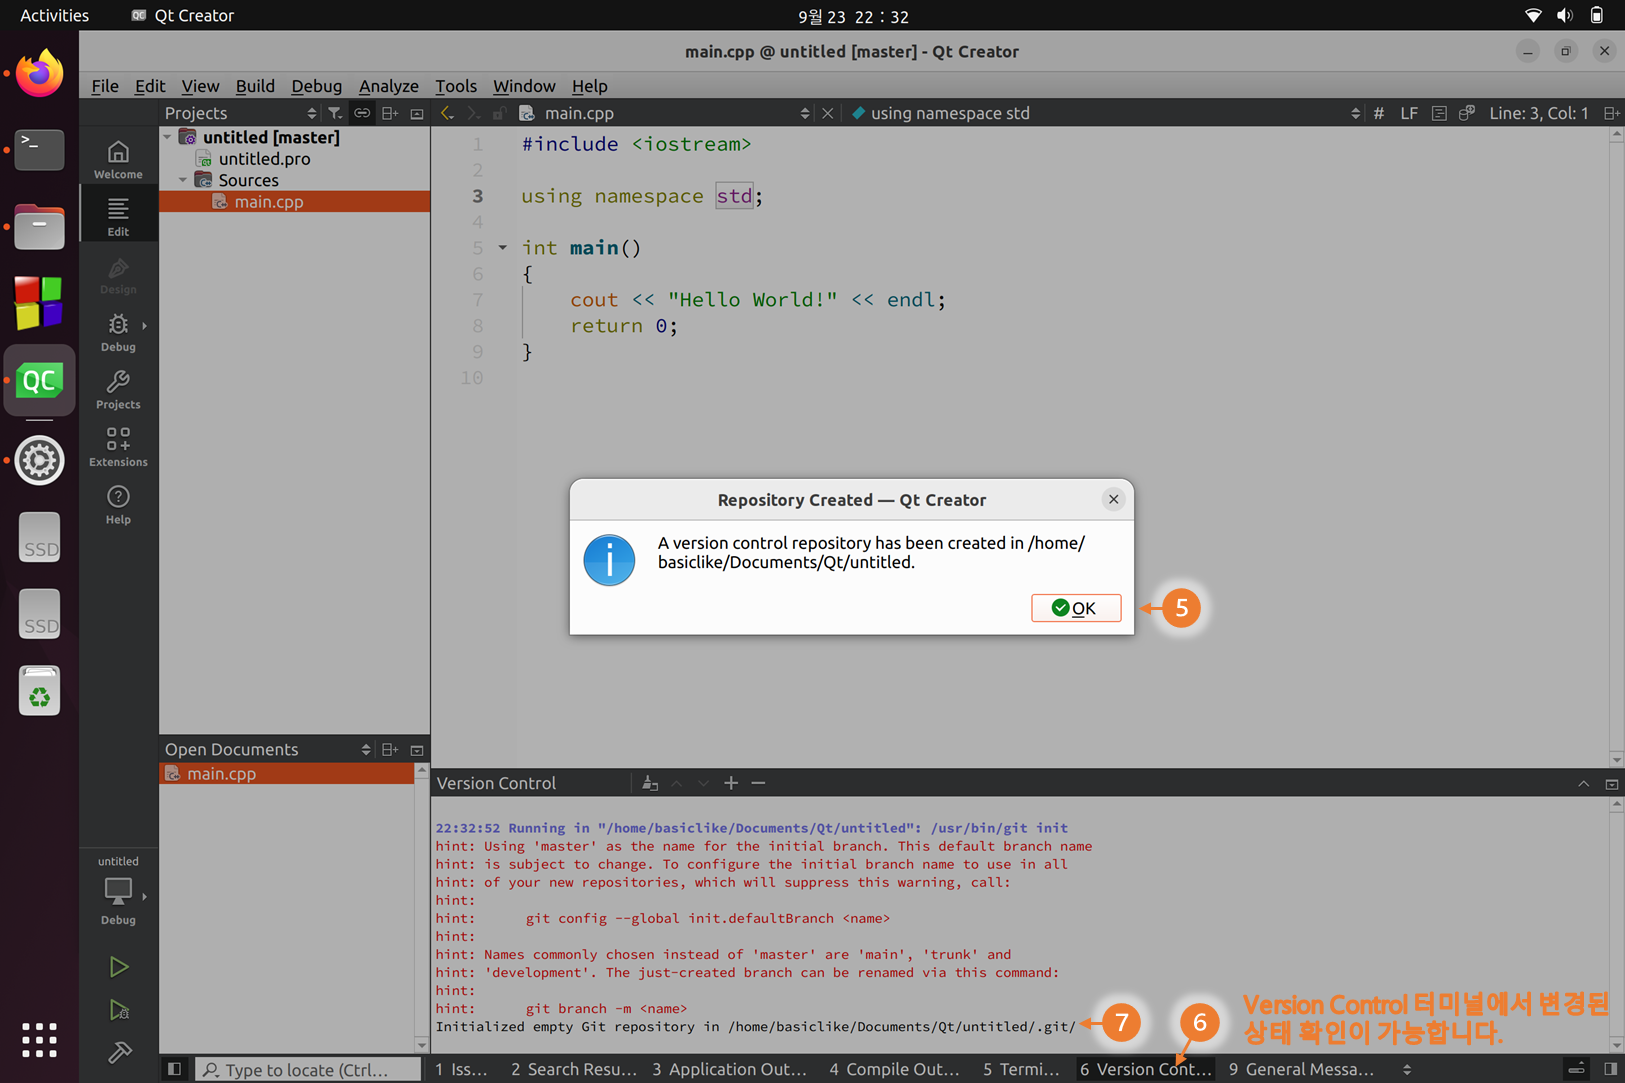Click the locator search field
The image size is (1625, 1083).
[308, 1069]
